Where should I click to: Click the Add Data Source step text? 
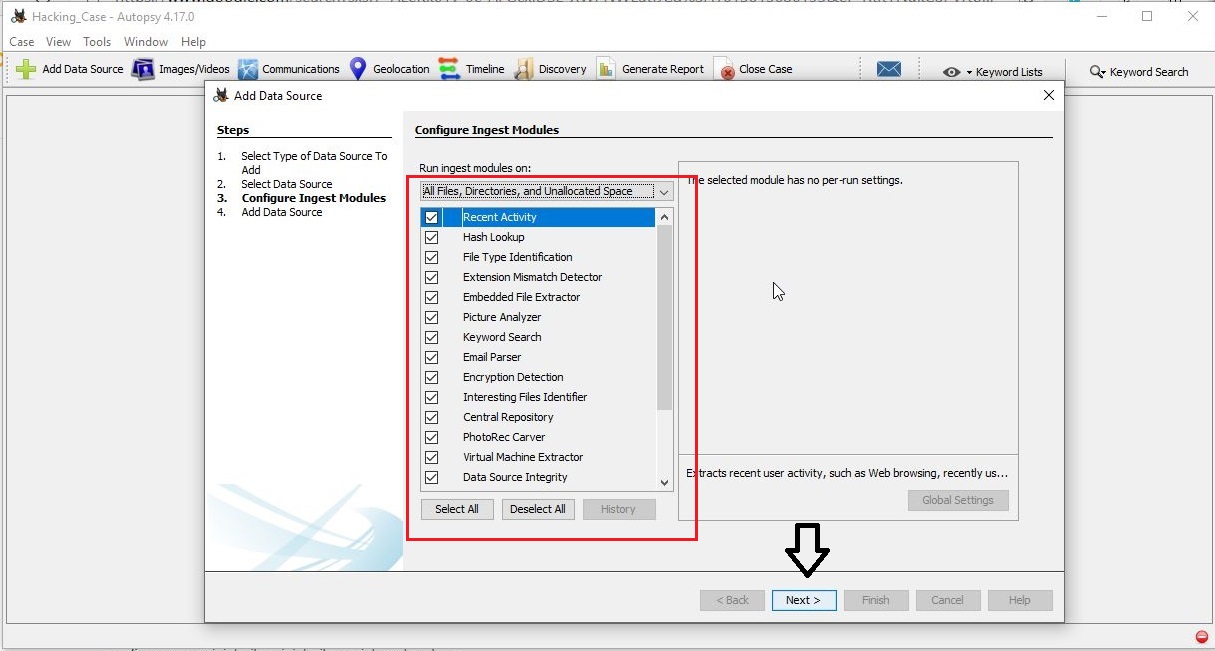tap(282, 212)
